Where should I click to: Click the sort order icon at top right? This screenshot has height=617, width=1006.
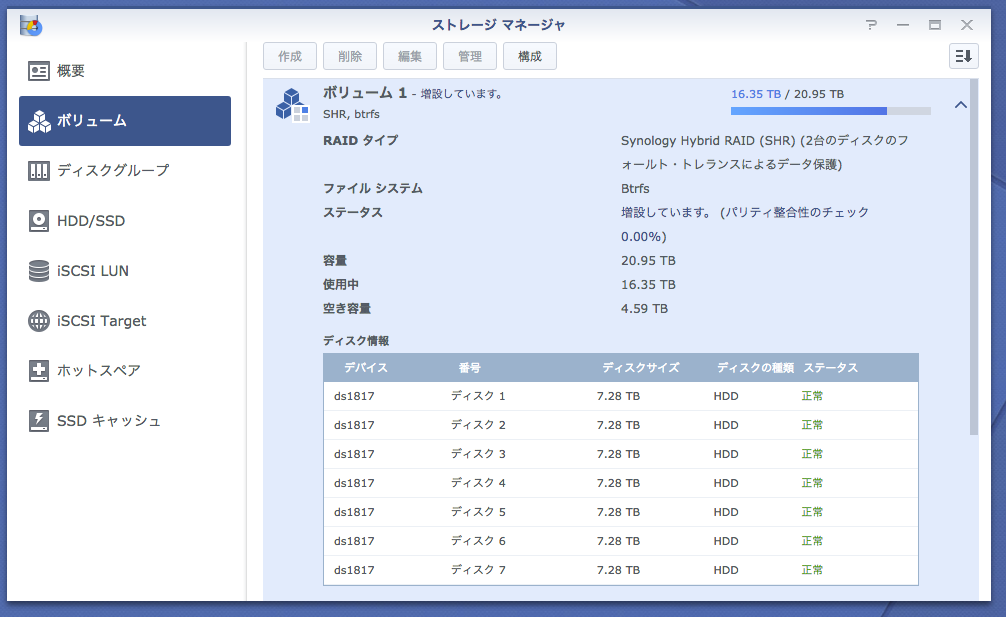pyautogui.click(x=963, y=56)
